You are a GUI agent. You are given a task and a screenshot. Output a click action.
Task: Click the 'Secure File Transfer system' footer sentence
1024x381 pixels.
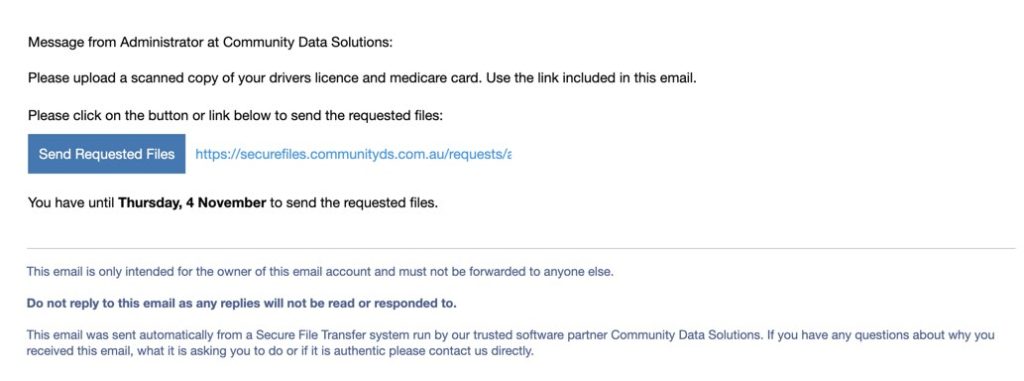(511, 343)
